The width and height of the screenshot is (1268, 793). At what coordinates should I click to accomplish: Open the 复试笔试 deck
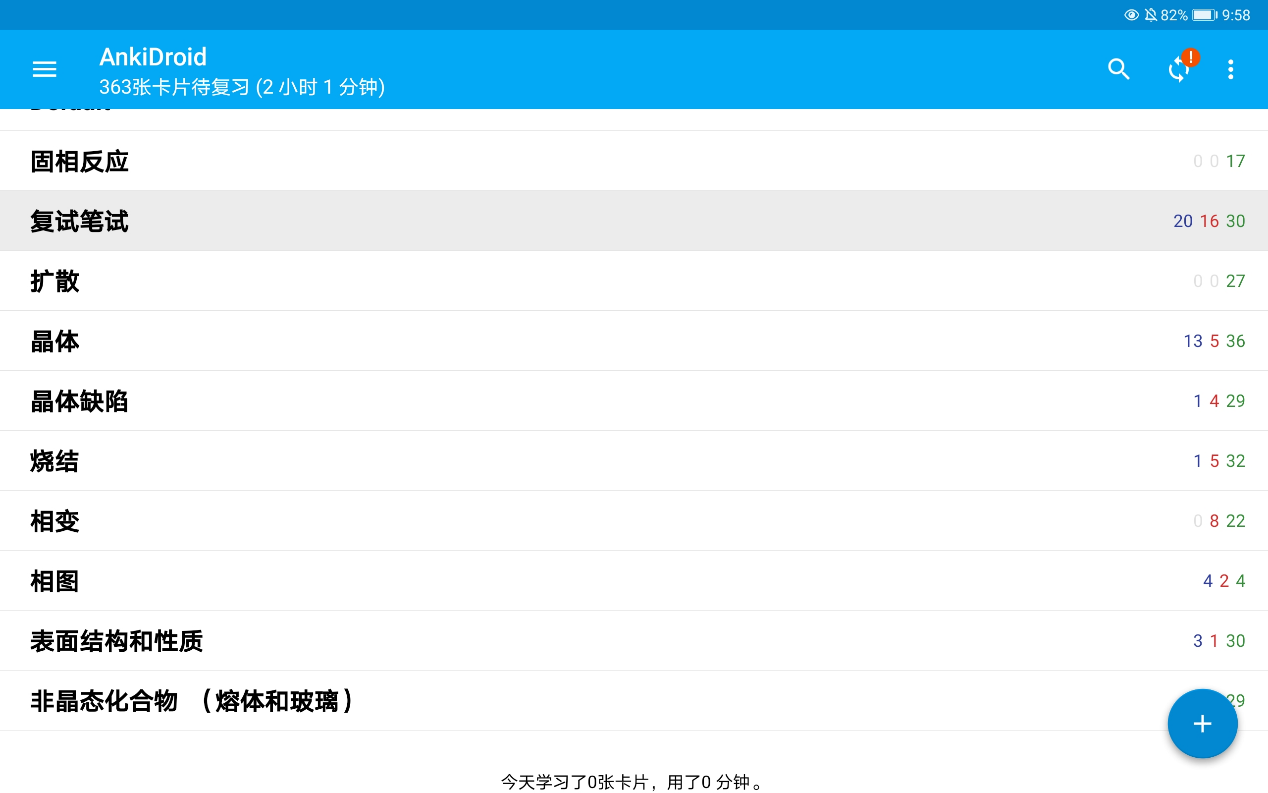[x=634, y=221]
